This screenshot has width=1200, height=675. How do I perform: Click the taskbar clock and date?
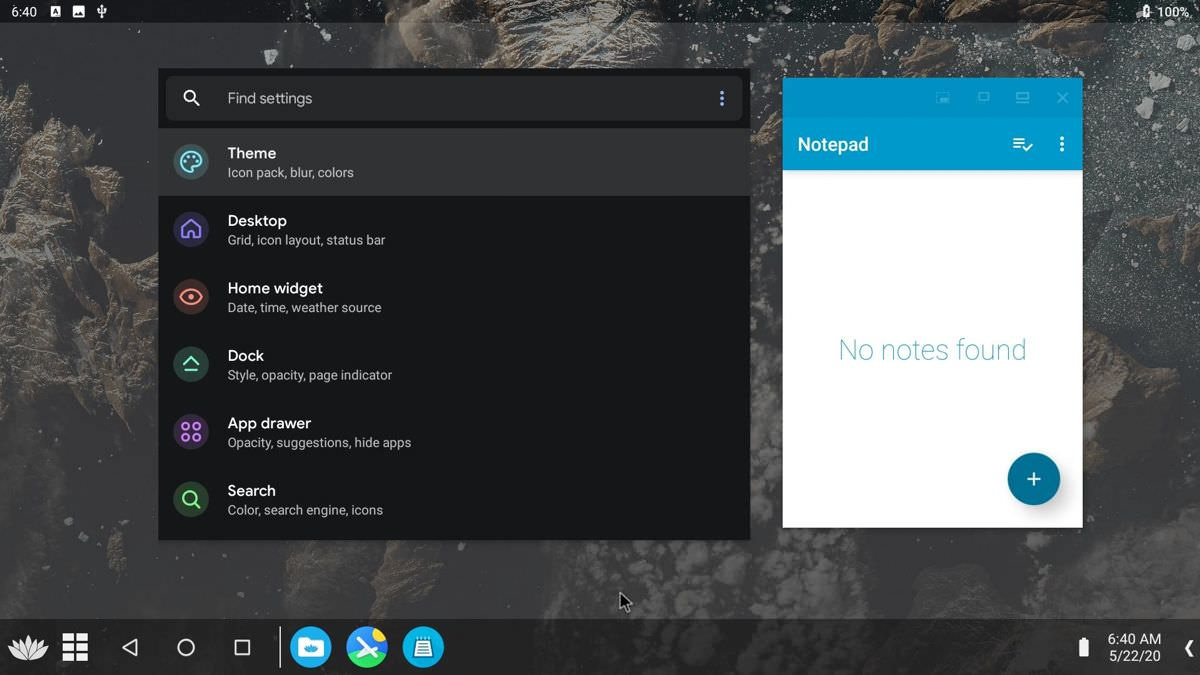pos(1134,647)
